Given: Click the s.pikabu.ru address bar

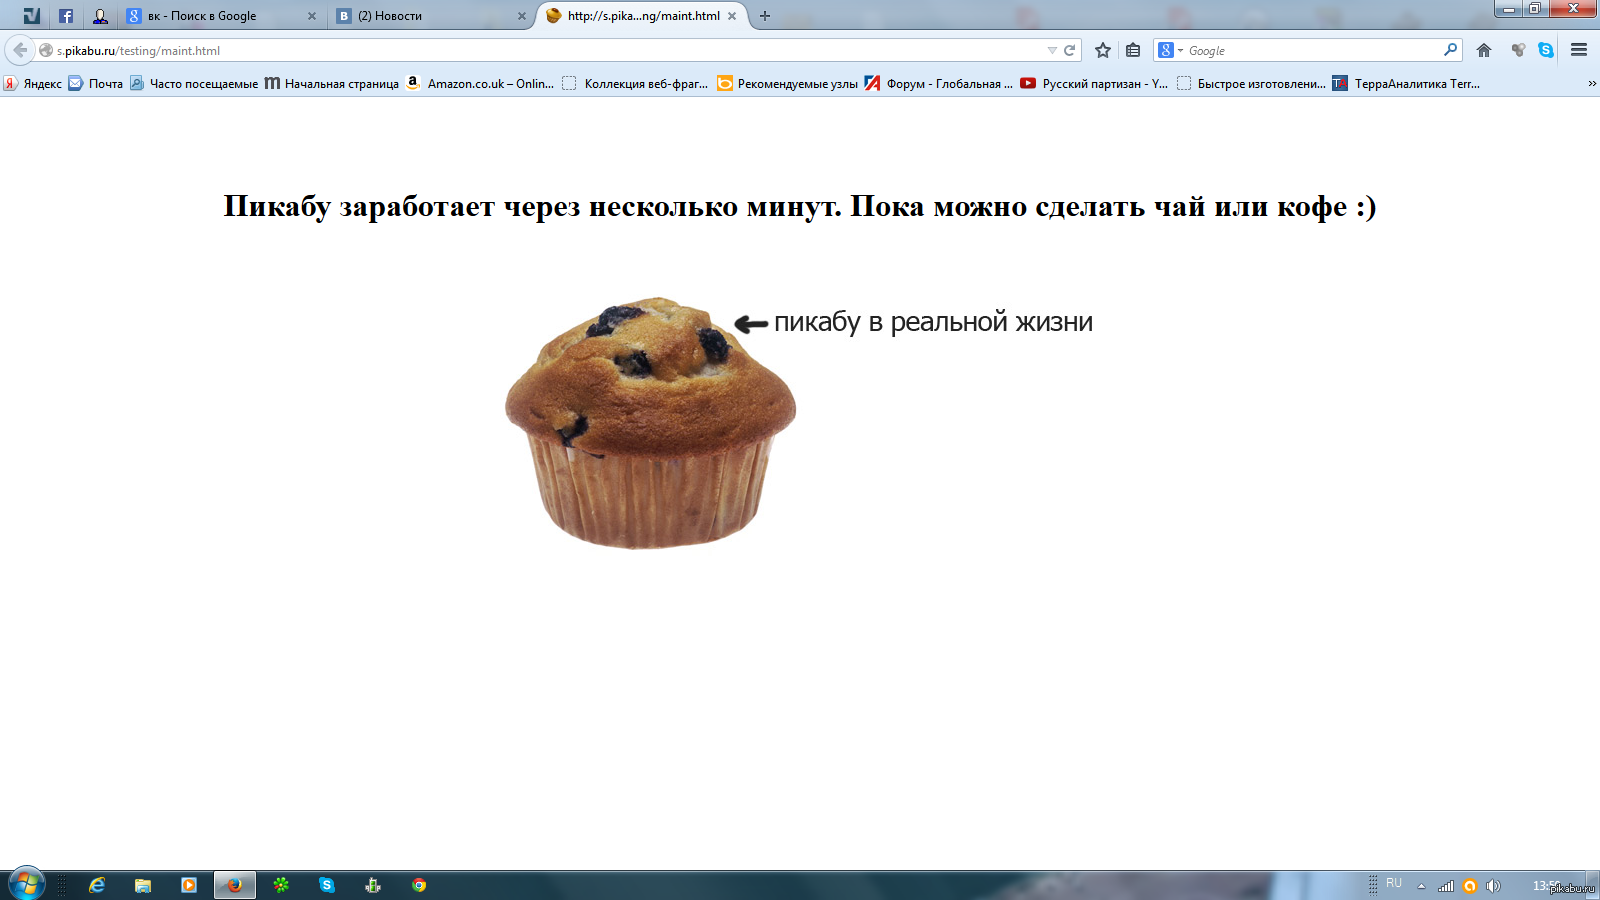Looking at the screenshot, I should tap(540, 50).
